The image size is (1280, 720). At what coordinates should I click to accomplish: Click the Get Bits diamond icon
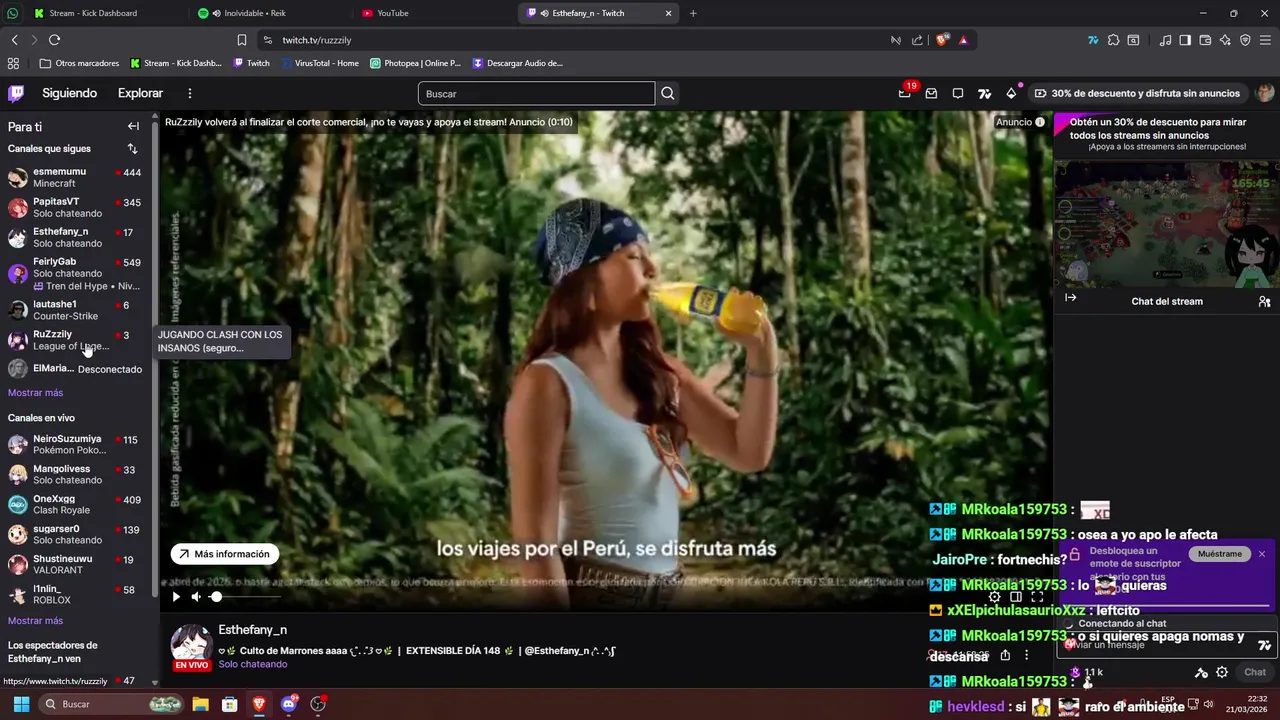pos(1011,93)
